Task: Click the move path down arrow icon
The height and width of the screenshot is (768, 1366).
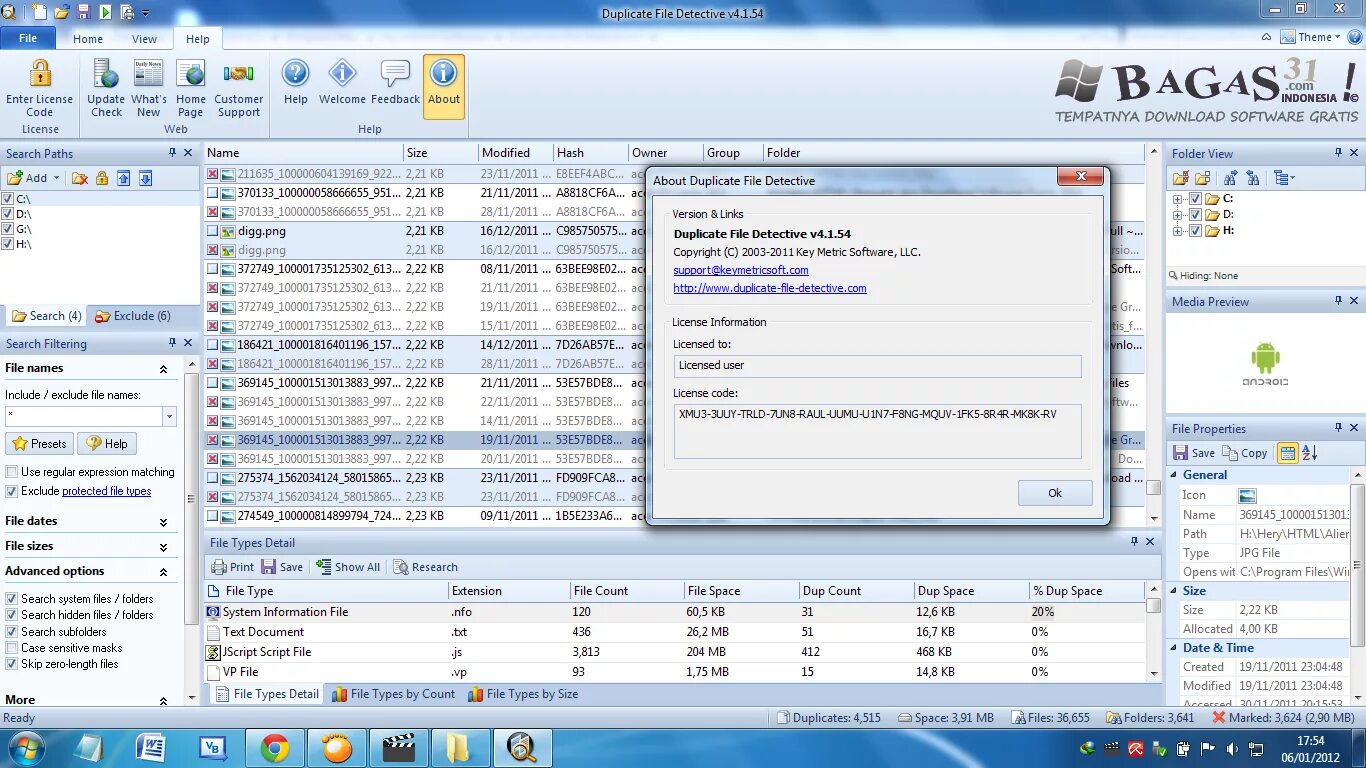Action: click(x=146, y=178)
